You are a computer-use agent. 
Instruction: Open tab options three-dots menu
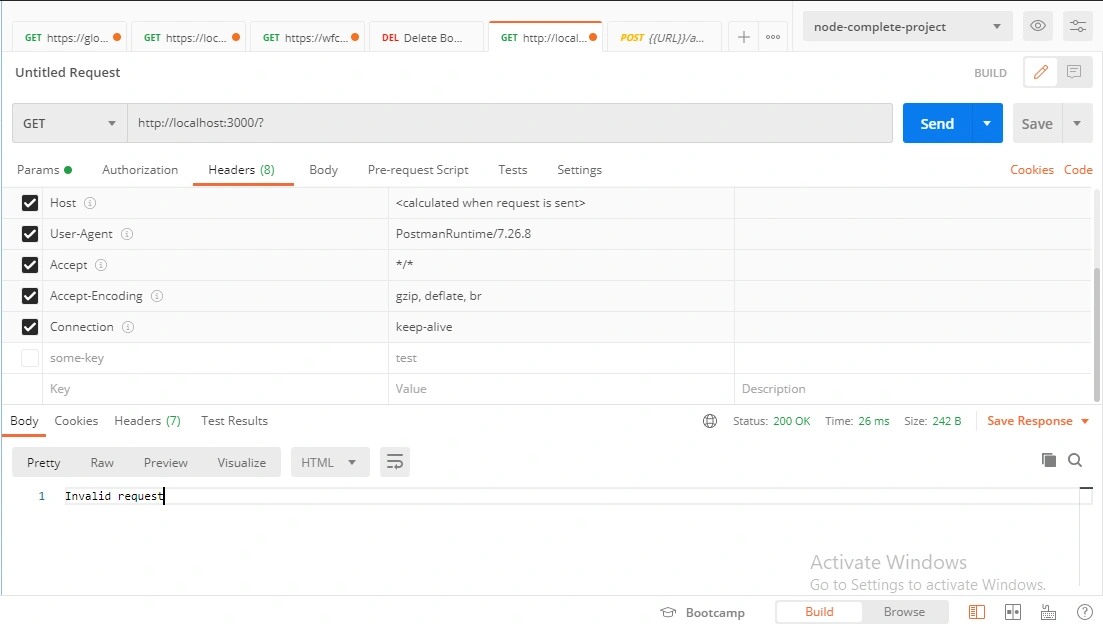pos(772,37)
